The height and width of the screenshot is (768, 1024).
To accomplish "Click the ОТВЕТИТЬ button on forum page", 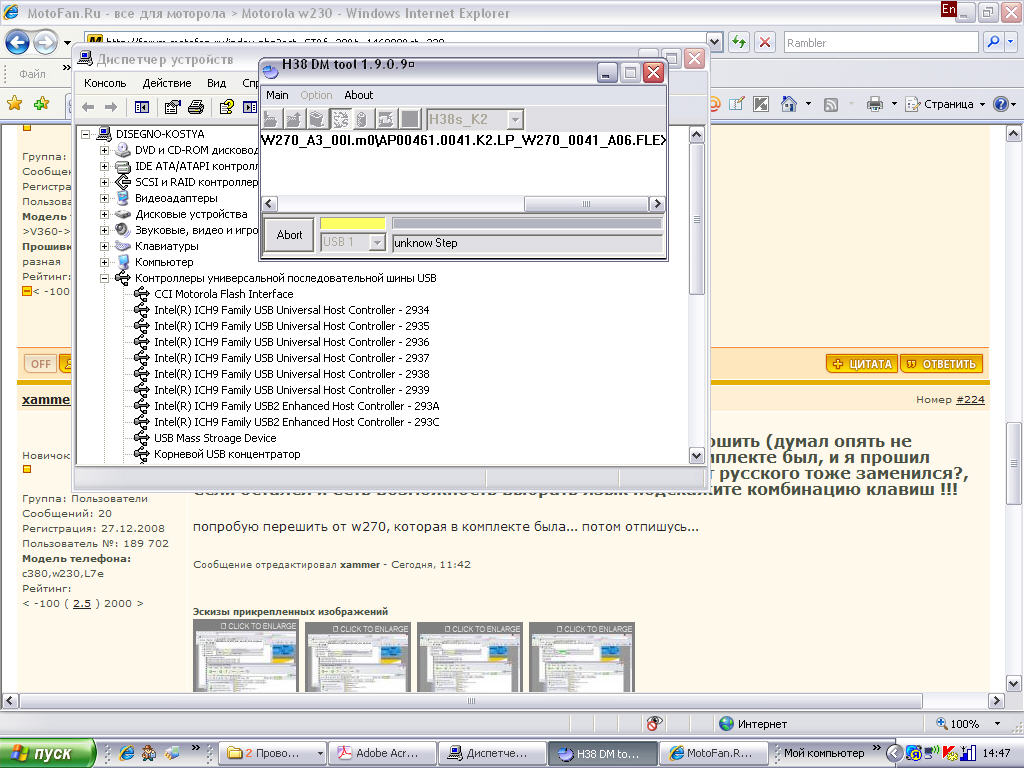I will click(x=941, y=364).
